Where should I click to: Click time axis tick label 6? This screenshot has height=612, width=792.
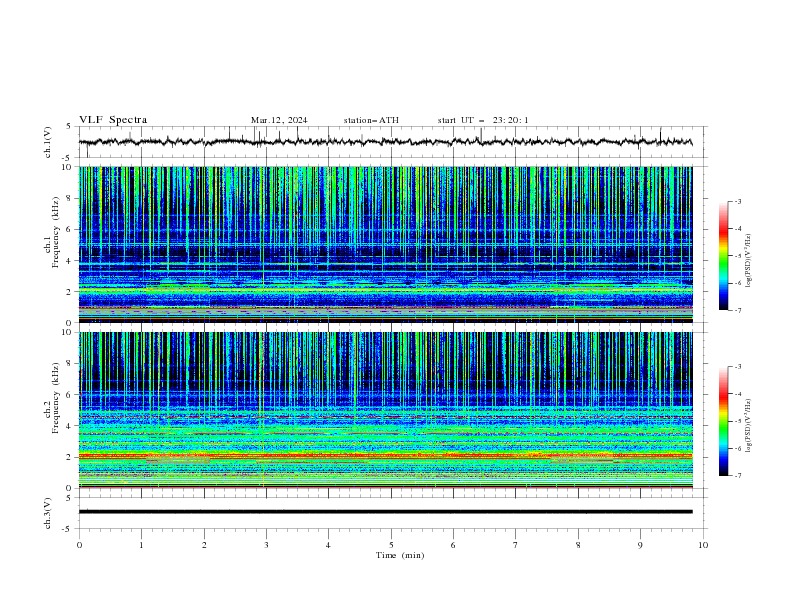click(453, 545)
